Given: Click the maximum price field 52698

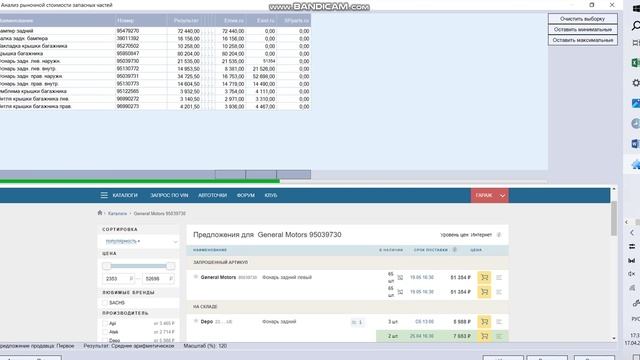Looking at the screenshot, I should click(158, 279).
